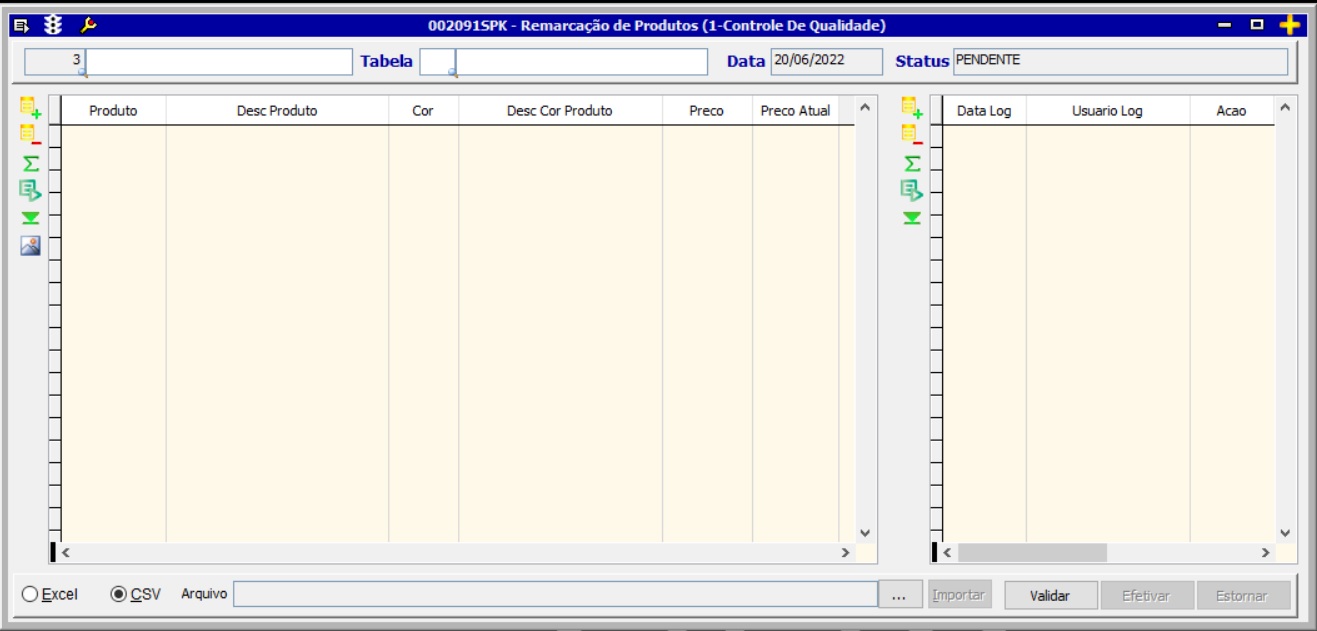Click the Arquivo file path field

coord(555,594)
